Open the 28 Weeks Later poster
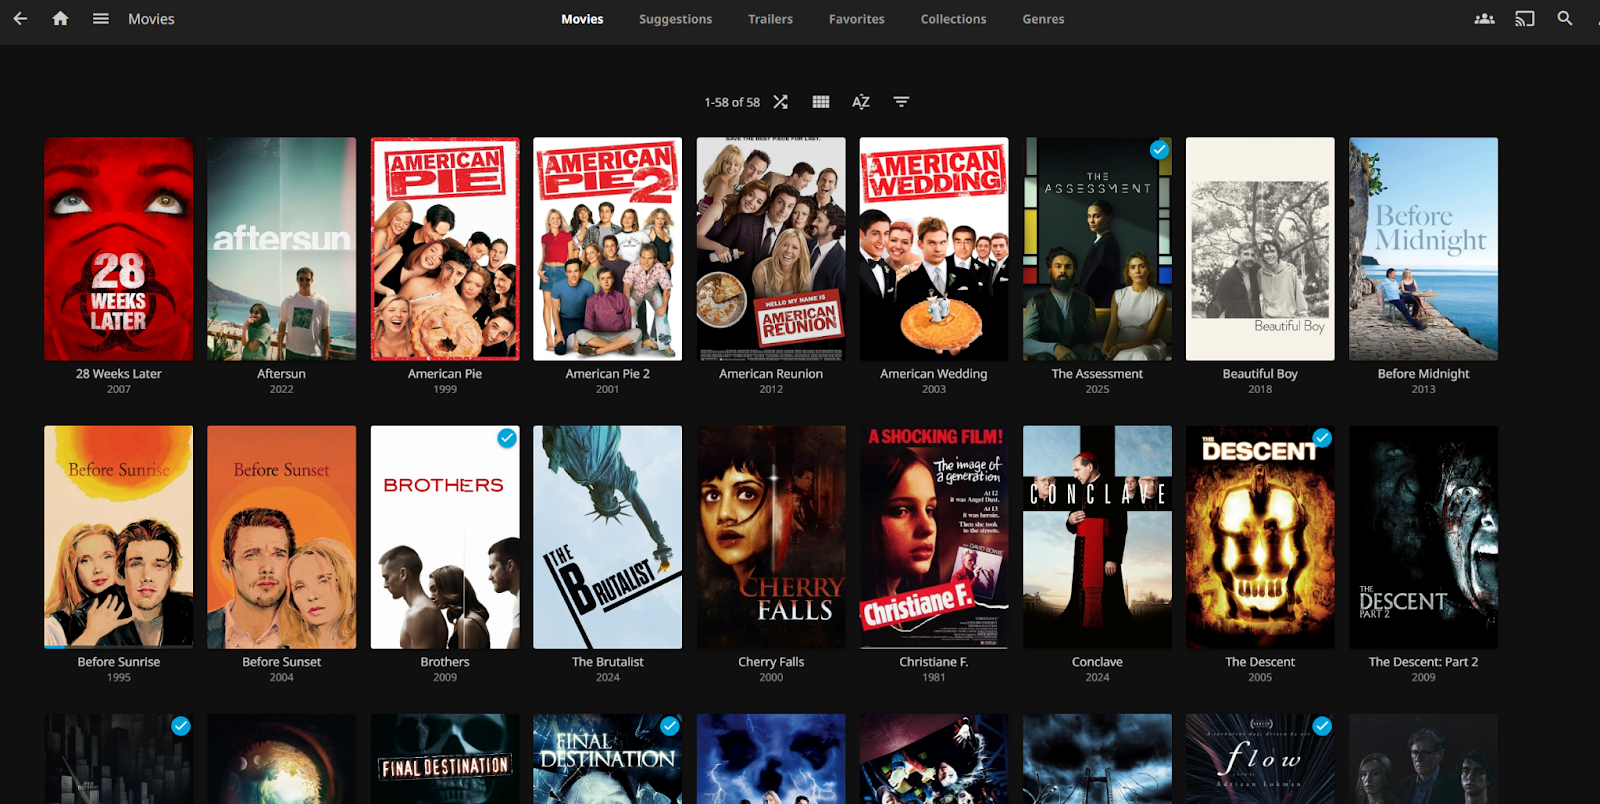The image size is (1600, 804). pyautogui.click(x=119, y=249)
